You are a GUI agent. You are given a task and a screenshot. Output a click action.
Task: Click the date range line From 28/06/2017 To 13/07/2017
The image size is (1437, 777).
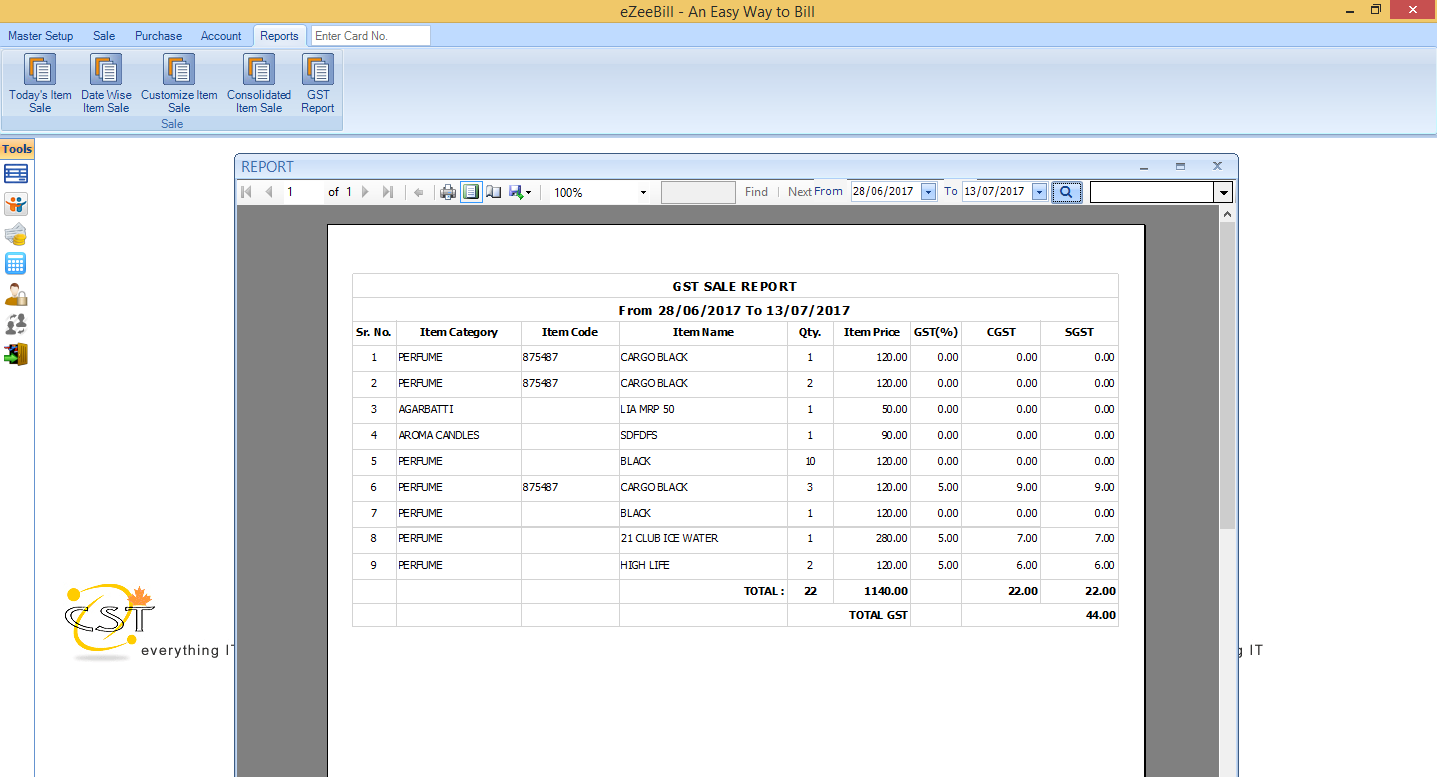pyautogui.click(x=735, y=310)
